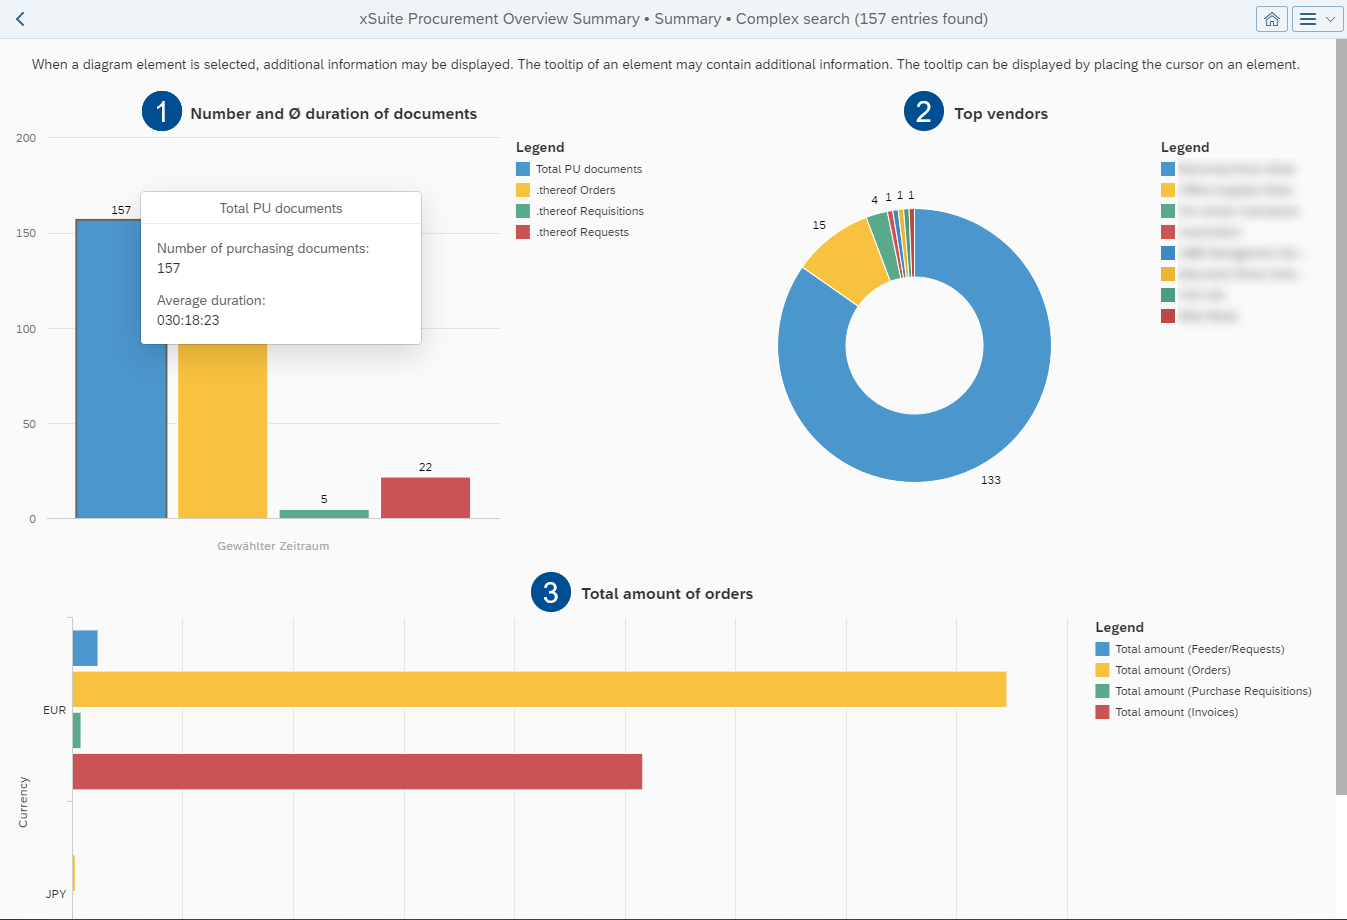This screenshot has height=920, width=1347.
Task: Click the back arrow at the top left
Action: [19, 18]
